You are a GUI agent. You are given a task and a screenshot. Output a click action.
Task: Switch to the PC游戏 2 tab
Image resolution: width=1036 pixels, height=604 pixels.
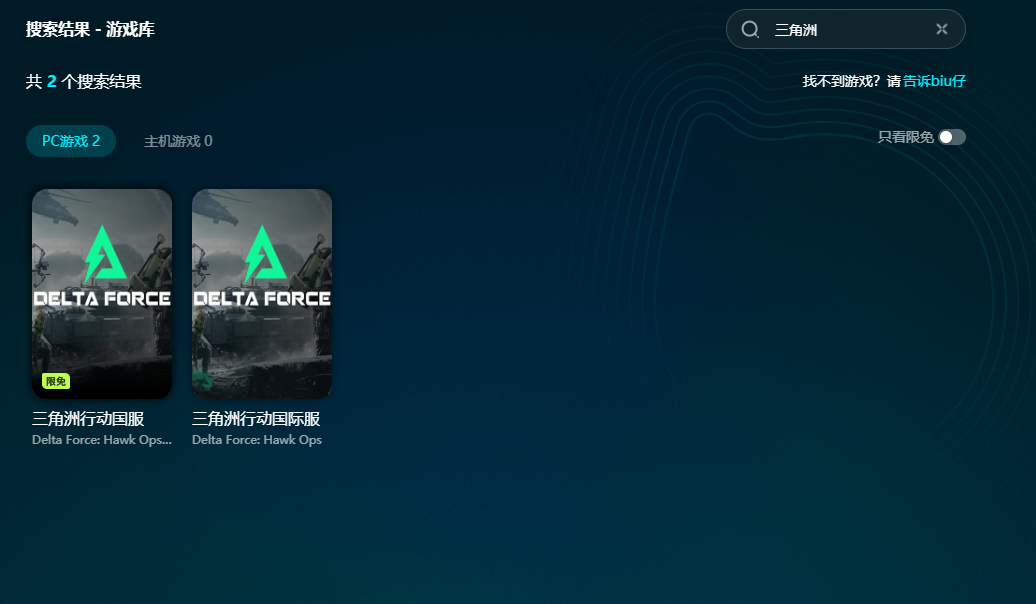71,141
